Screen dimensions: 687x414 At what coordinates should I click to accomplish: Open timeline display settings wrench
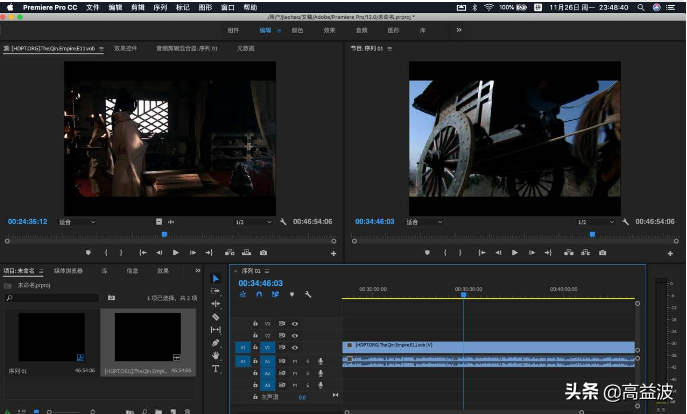pos(308,294)
